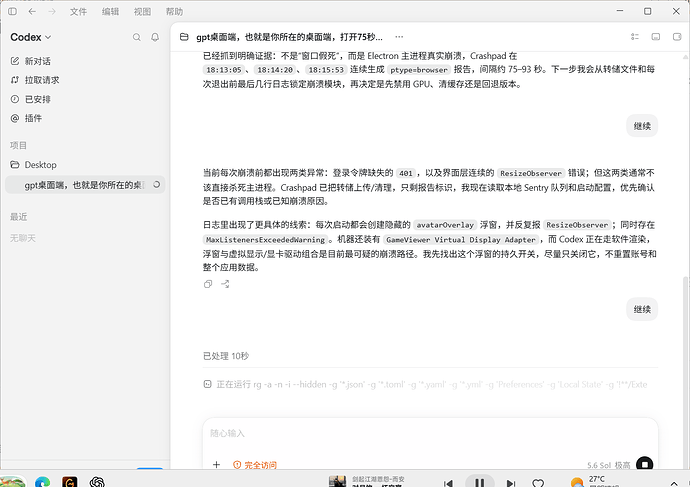Click the 18:14:20 timestamp tag
The height and width of the screenshot is (487, 690).
coord(275,70)
